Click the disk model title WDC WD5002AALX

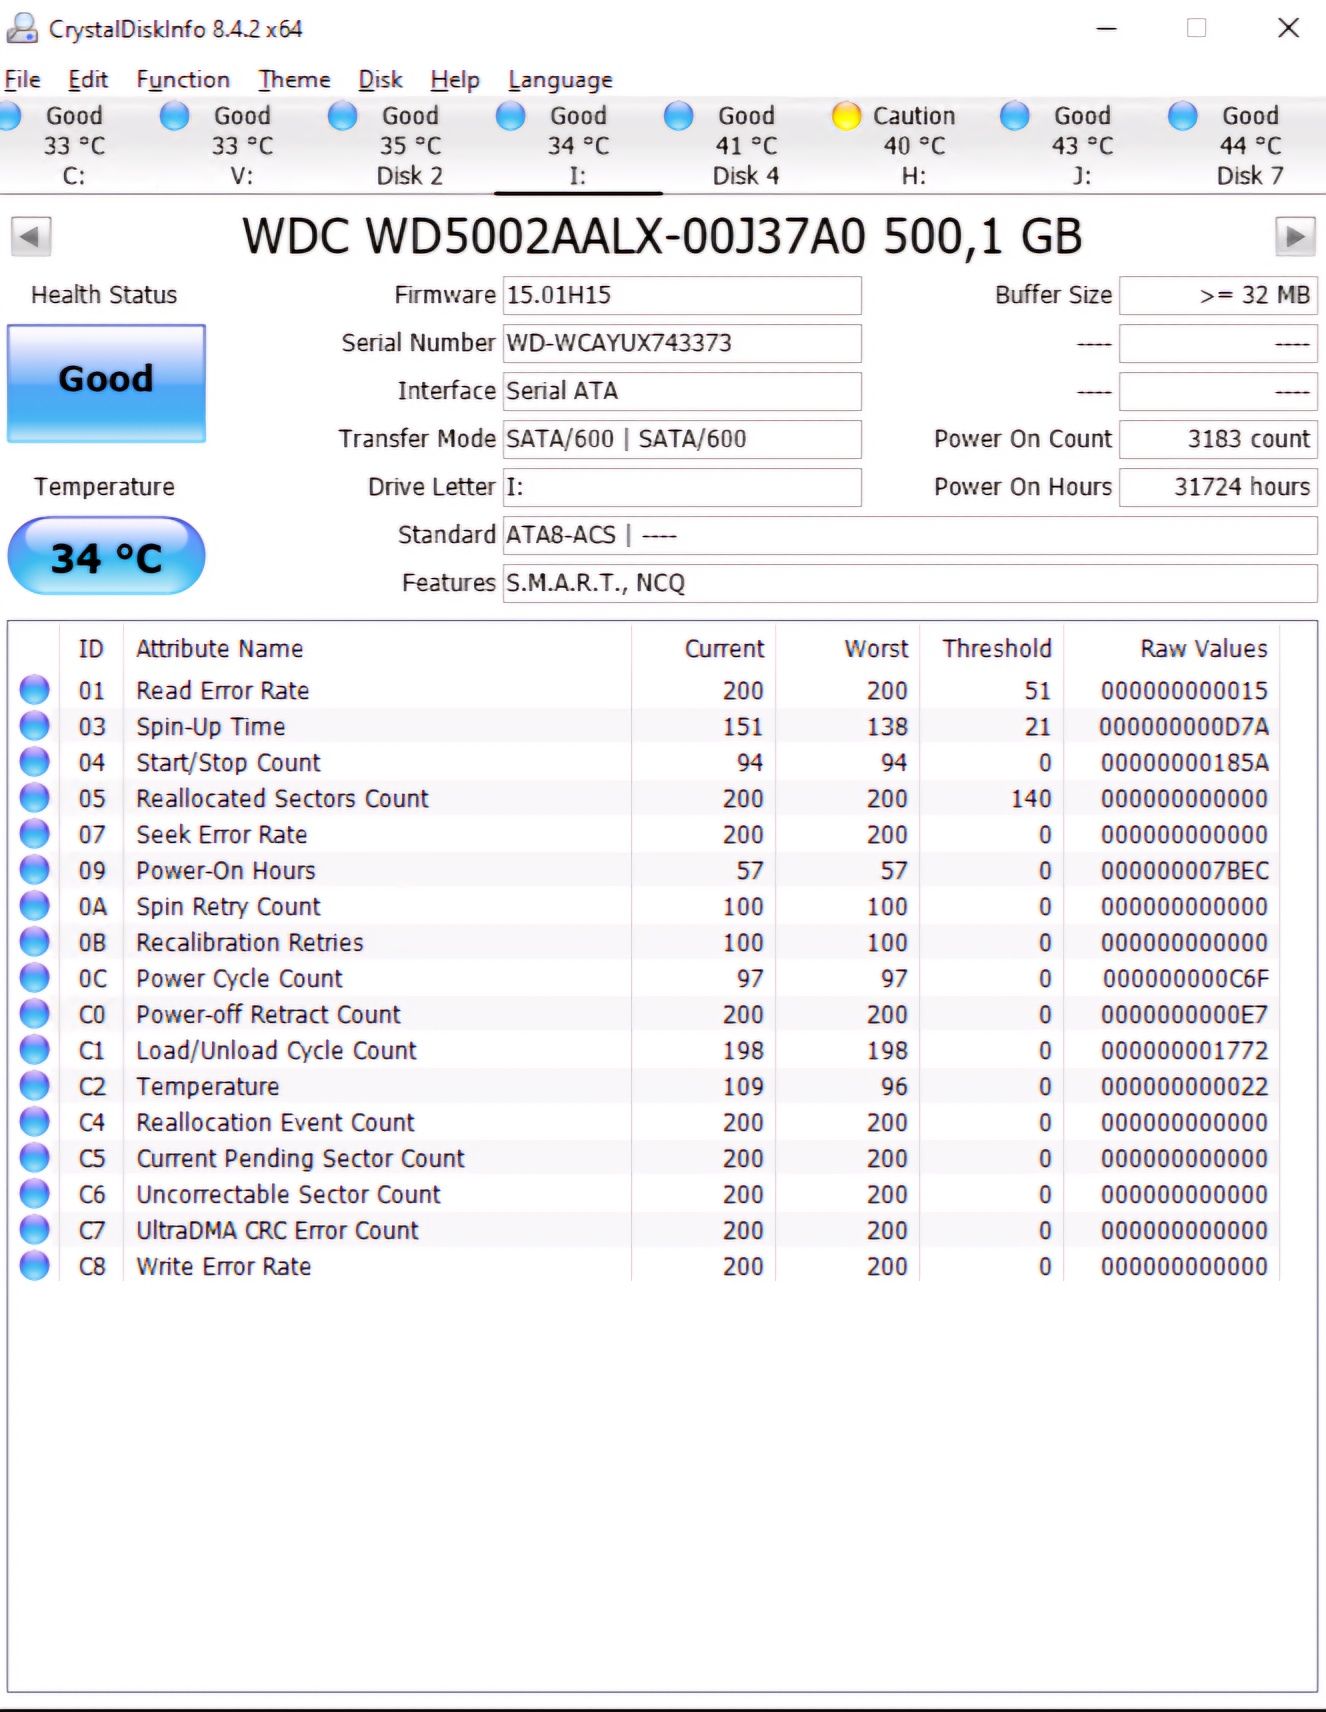662,237
